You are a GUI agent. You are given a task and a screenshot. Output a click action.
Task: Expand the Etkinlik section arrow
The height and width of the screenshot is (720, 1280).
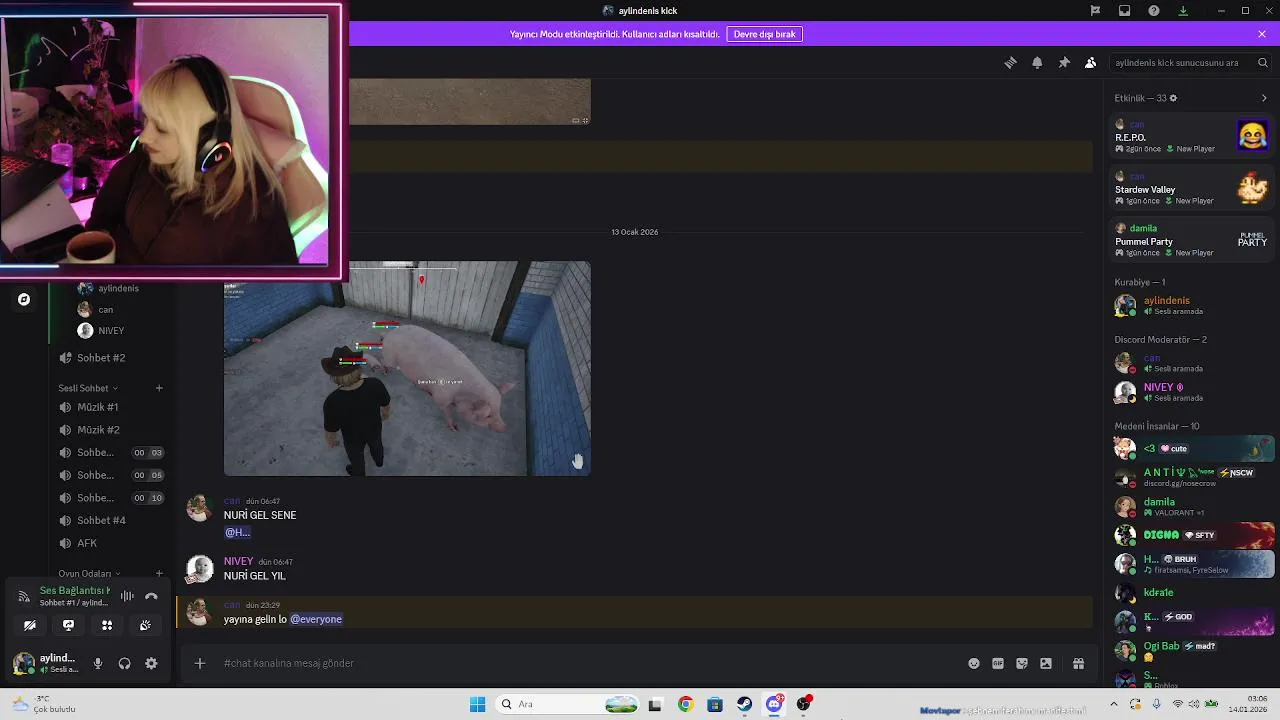(x=1264, y=98)
